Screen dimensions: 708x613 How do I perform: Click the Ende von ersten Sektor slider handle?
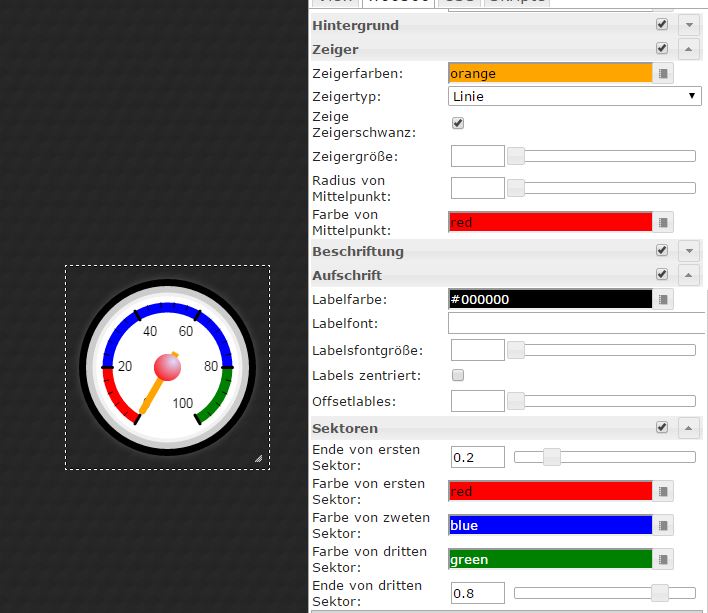(551, 457)
